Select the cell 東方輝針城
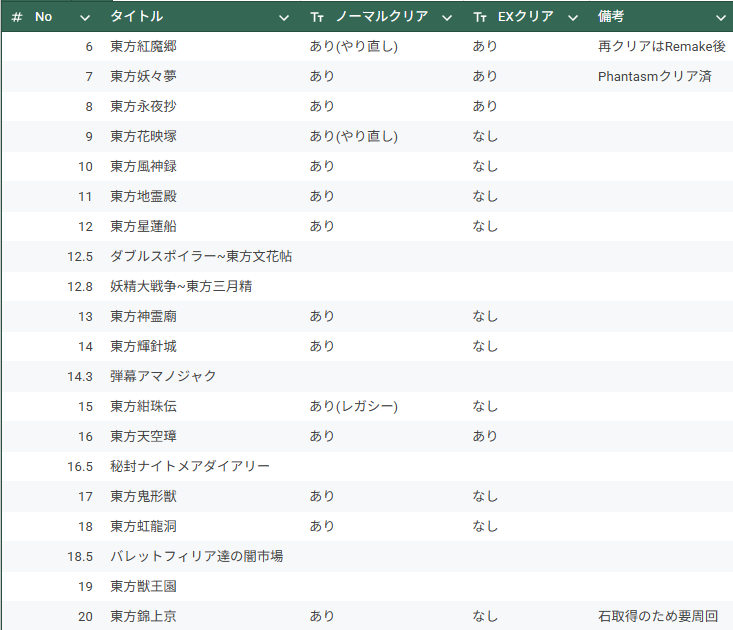 pos(144,346)
